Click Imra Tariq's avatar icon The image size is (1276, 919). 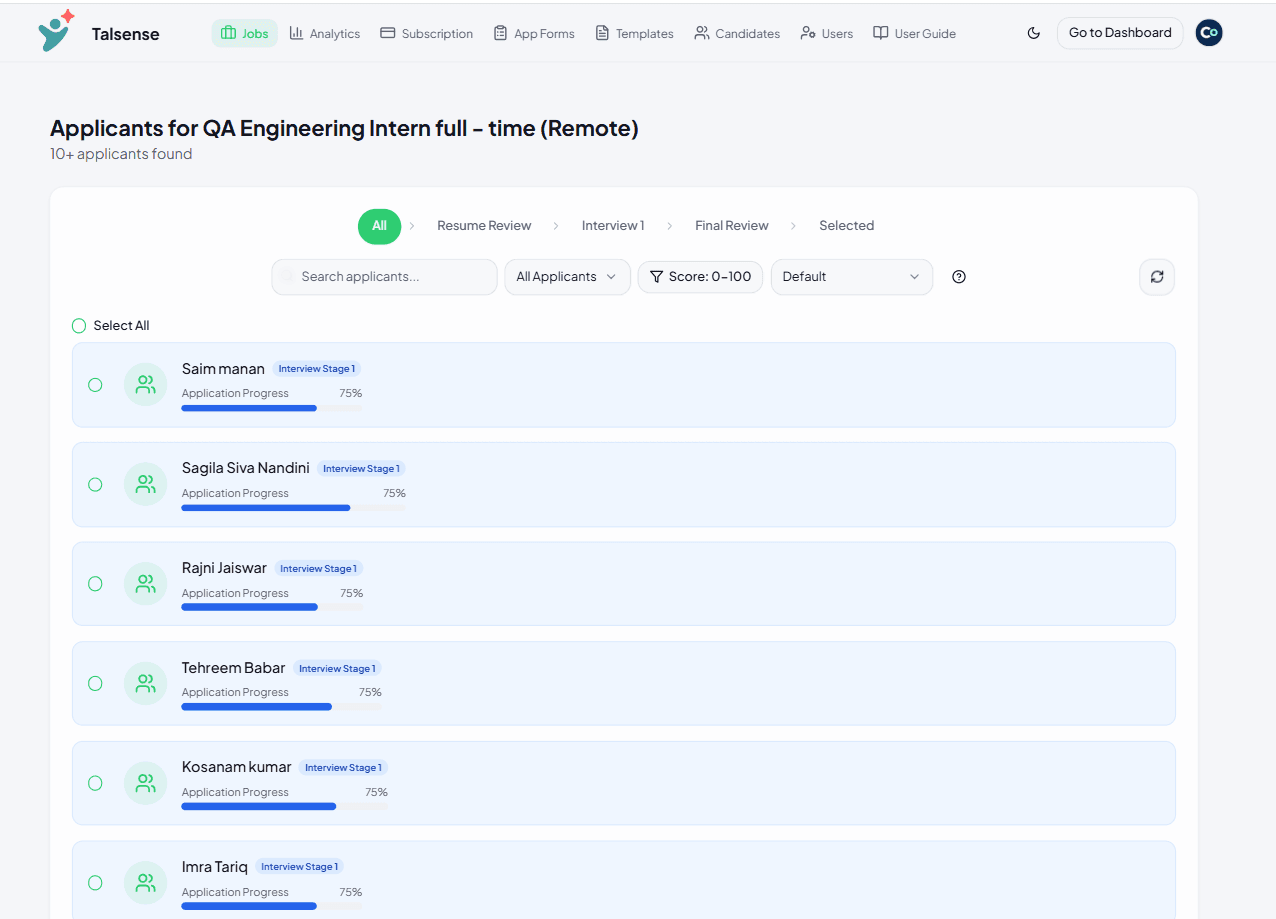146,883
